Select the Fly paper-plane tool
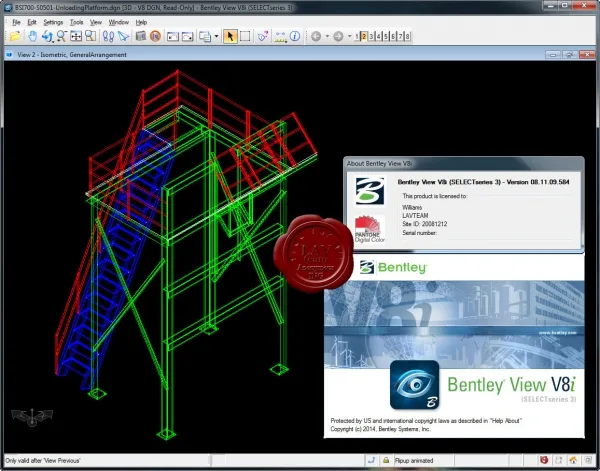600x471 pixels. pyautogui.click(x=123, y=36)
